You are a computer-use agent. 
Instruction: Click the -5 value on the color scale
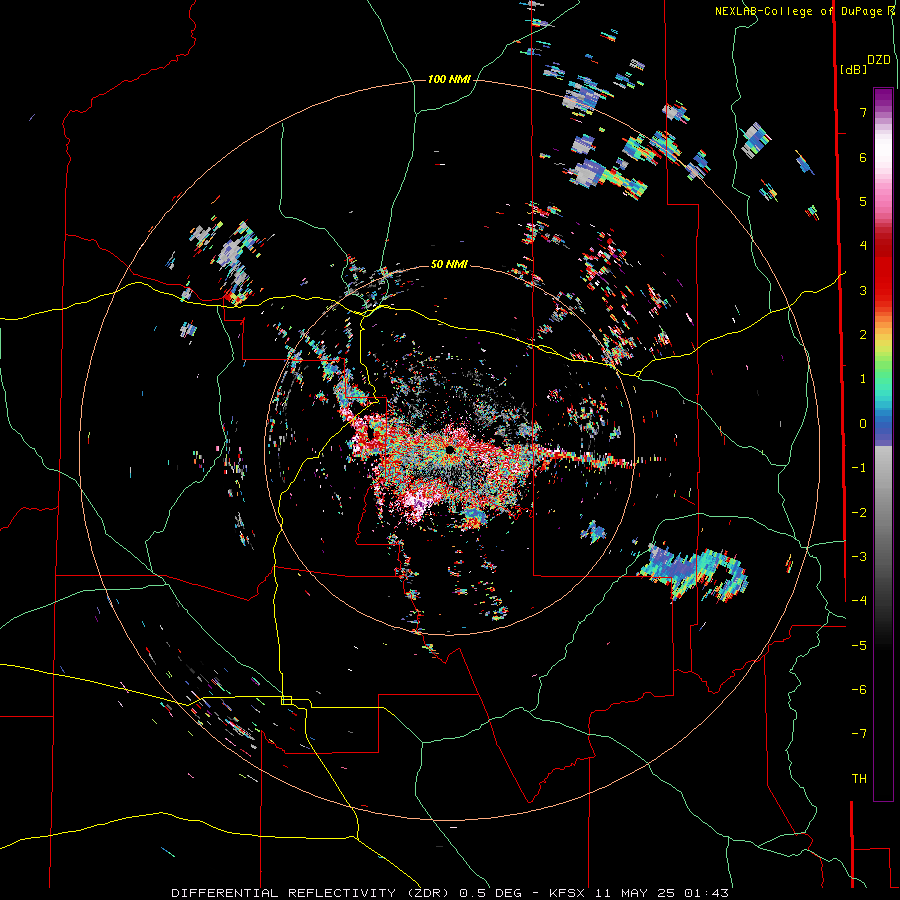click(x=859, y=646)
